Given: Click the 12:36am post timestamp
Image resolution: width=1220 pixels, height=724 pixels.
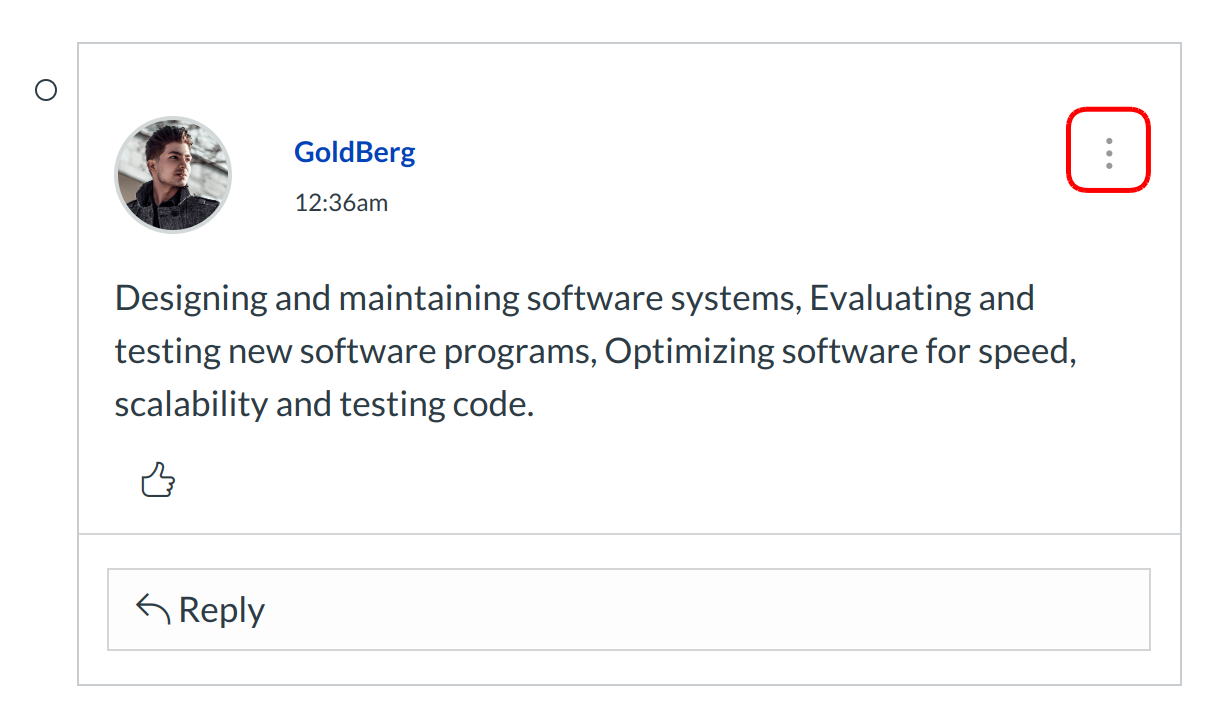Looking at the screenshot, I should point(341,203).
